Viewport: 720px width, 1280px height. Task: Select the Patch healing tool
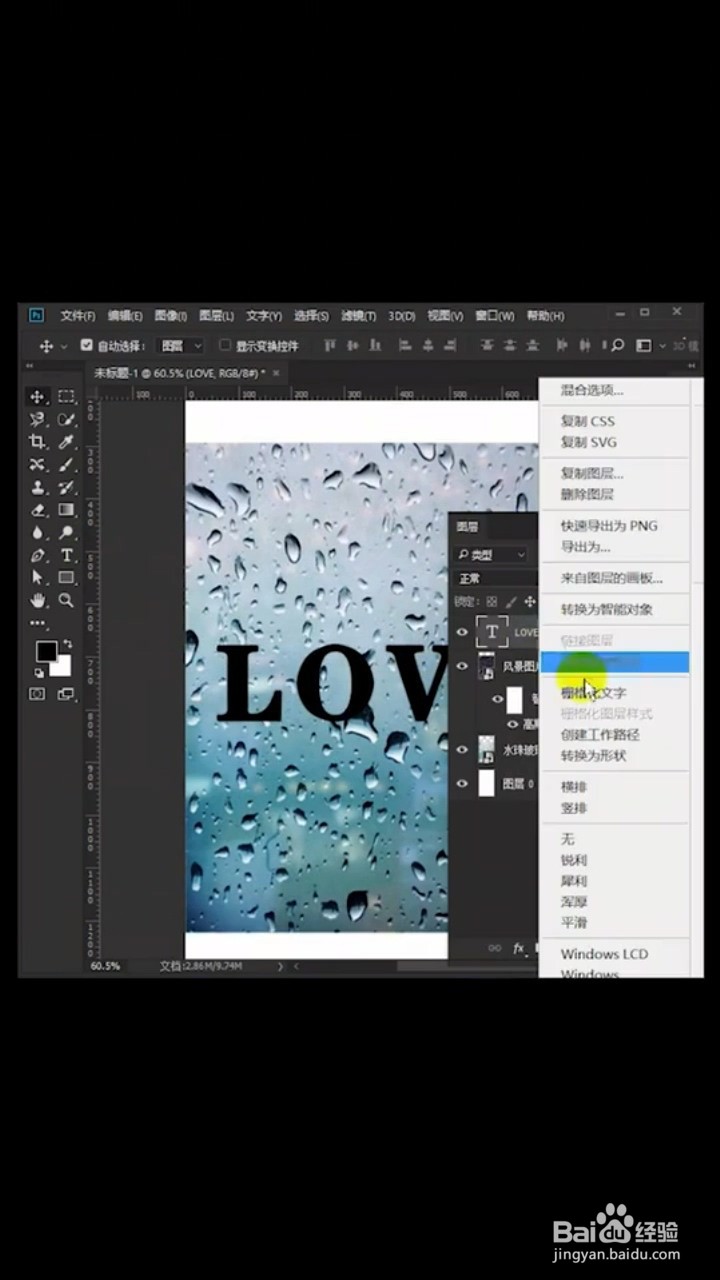pyautogui.click(x=37, y=465)
